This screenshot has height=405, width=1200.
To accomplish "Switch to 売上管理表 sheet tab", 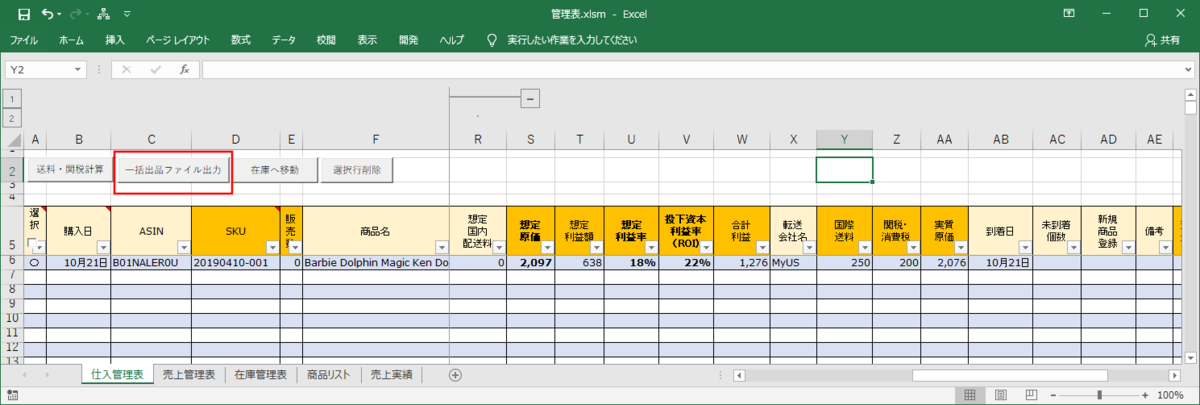I will (x=189, y=375).
